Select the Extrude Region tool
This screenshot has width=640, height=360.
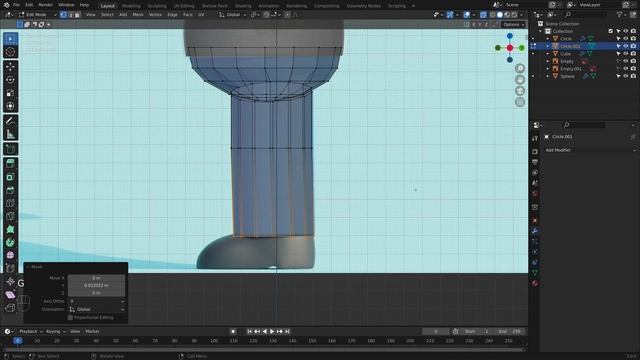pos(10,164)
